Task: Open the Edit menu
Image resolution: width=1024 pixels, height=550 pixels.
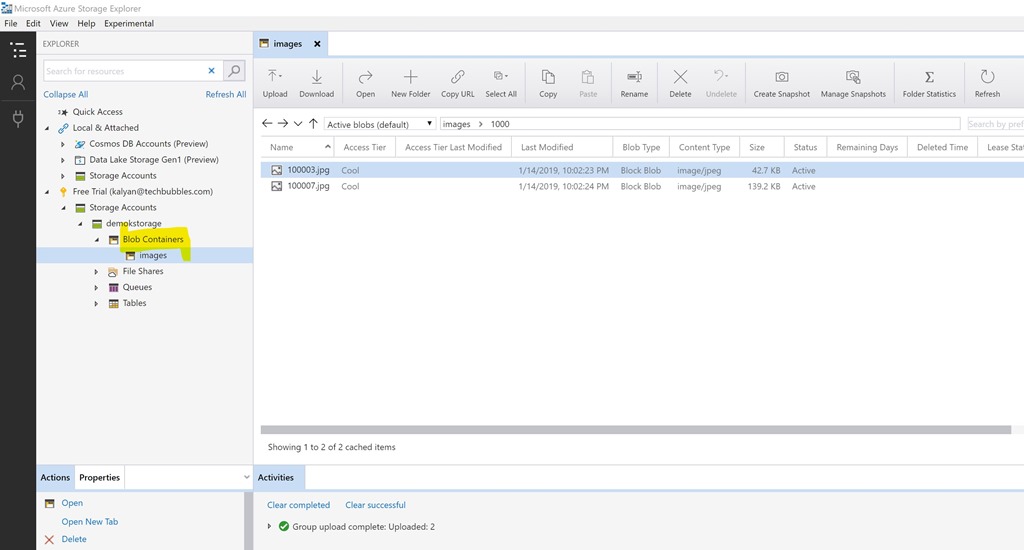Action: [33, 24]
